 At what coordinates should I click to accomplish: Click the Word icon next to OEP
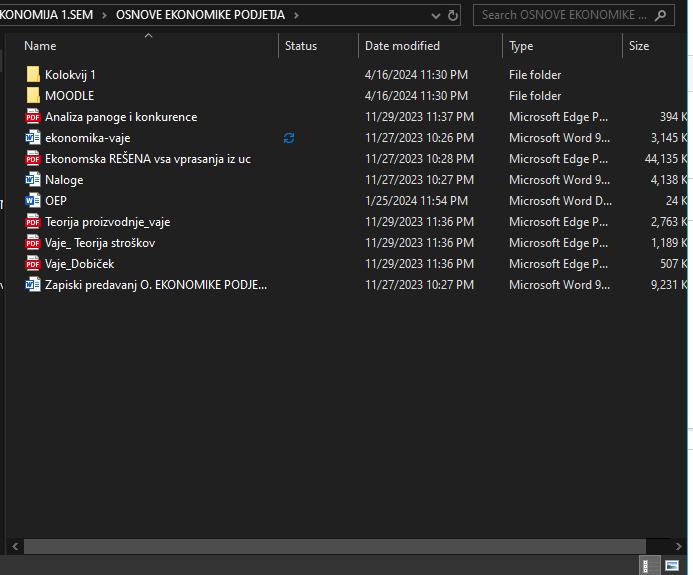click(x=33, y=201)
